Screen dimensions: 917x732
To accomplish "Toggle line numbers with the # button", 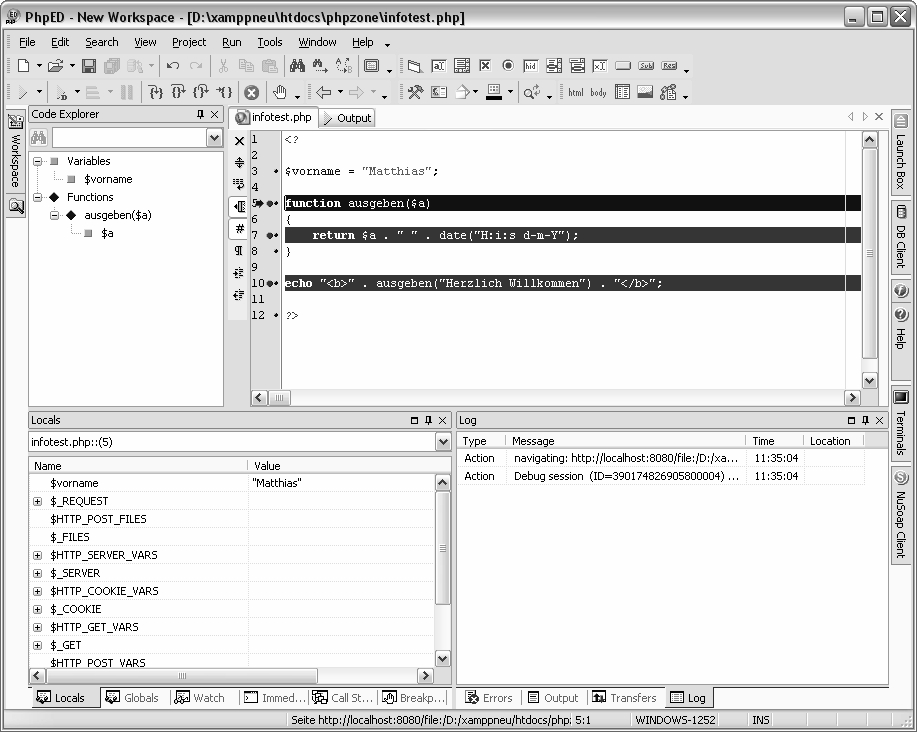I will tap(239, 228).
